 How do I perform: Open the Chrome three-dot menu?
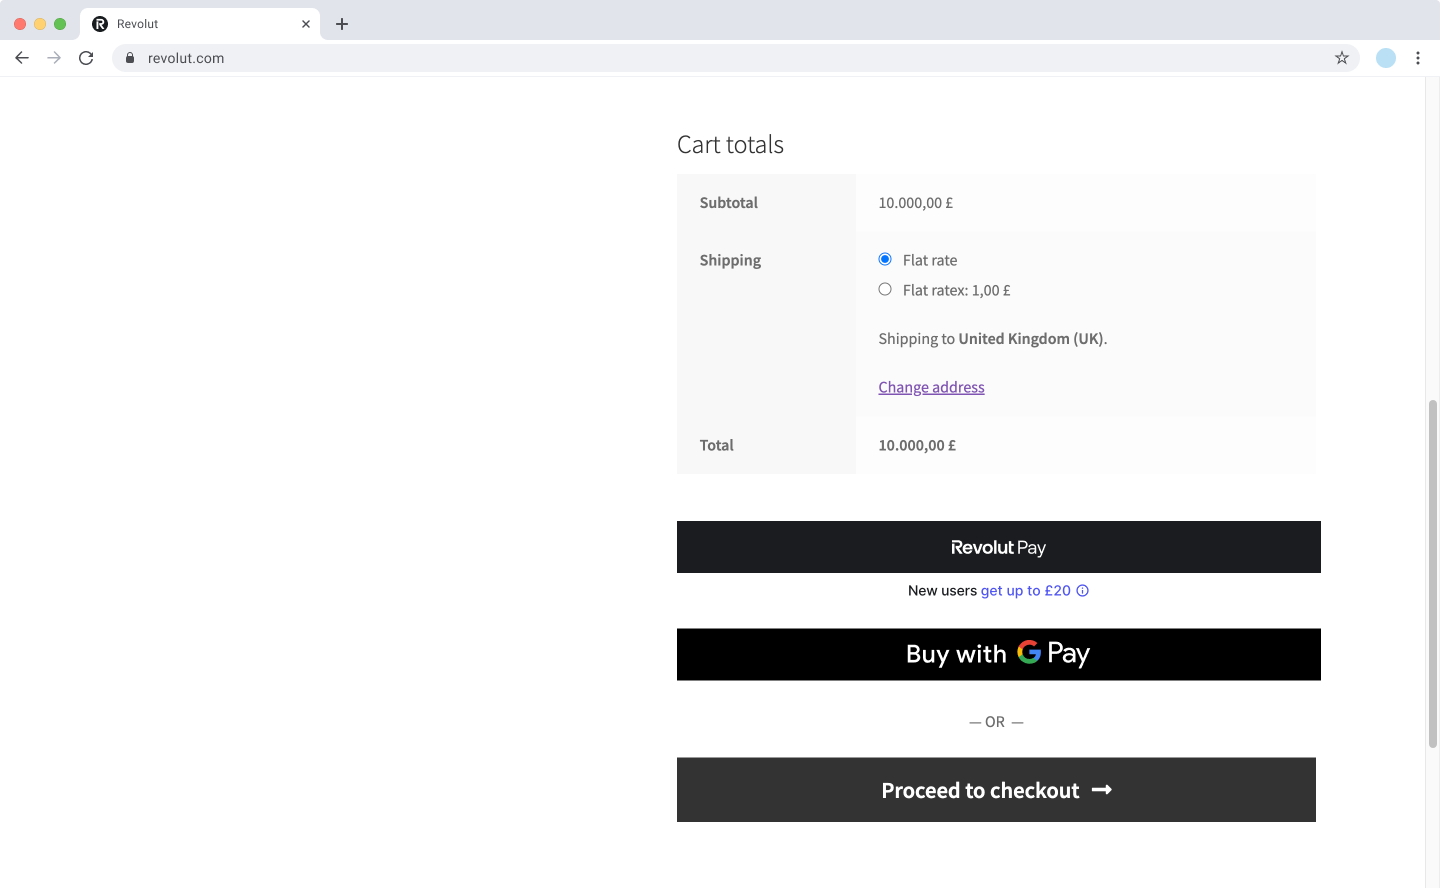1418,58
